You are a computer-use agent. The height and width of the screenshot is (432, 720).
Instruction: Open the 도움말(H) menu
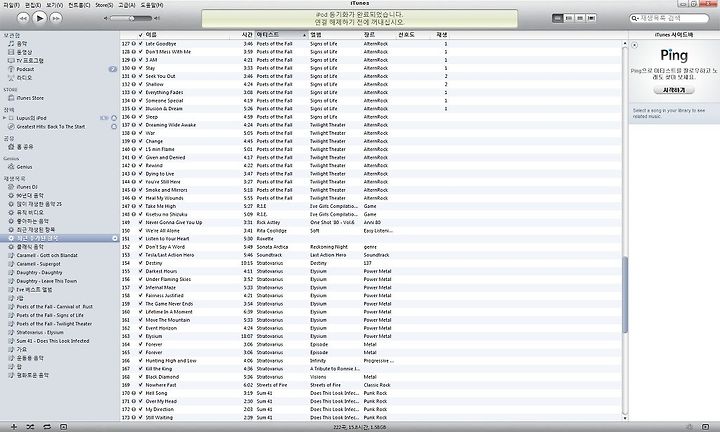152,5
